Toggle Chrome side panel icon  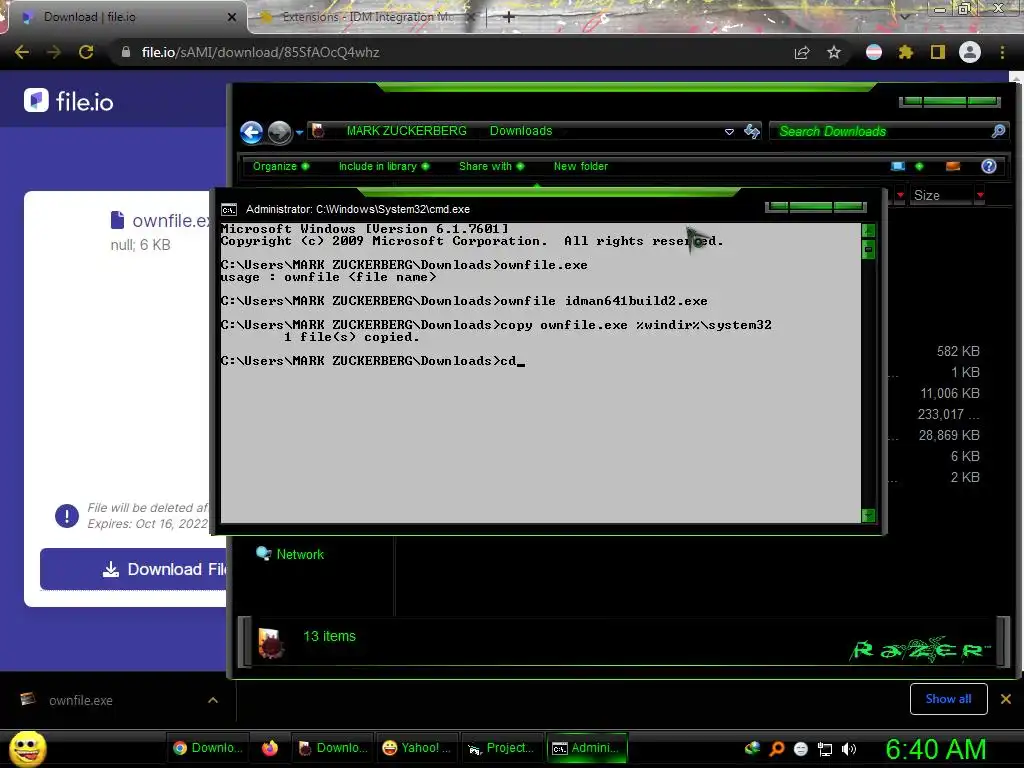click(x=938, y=52)
